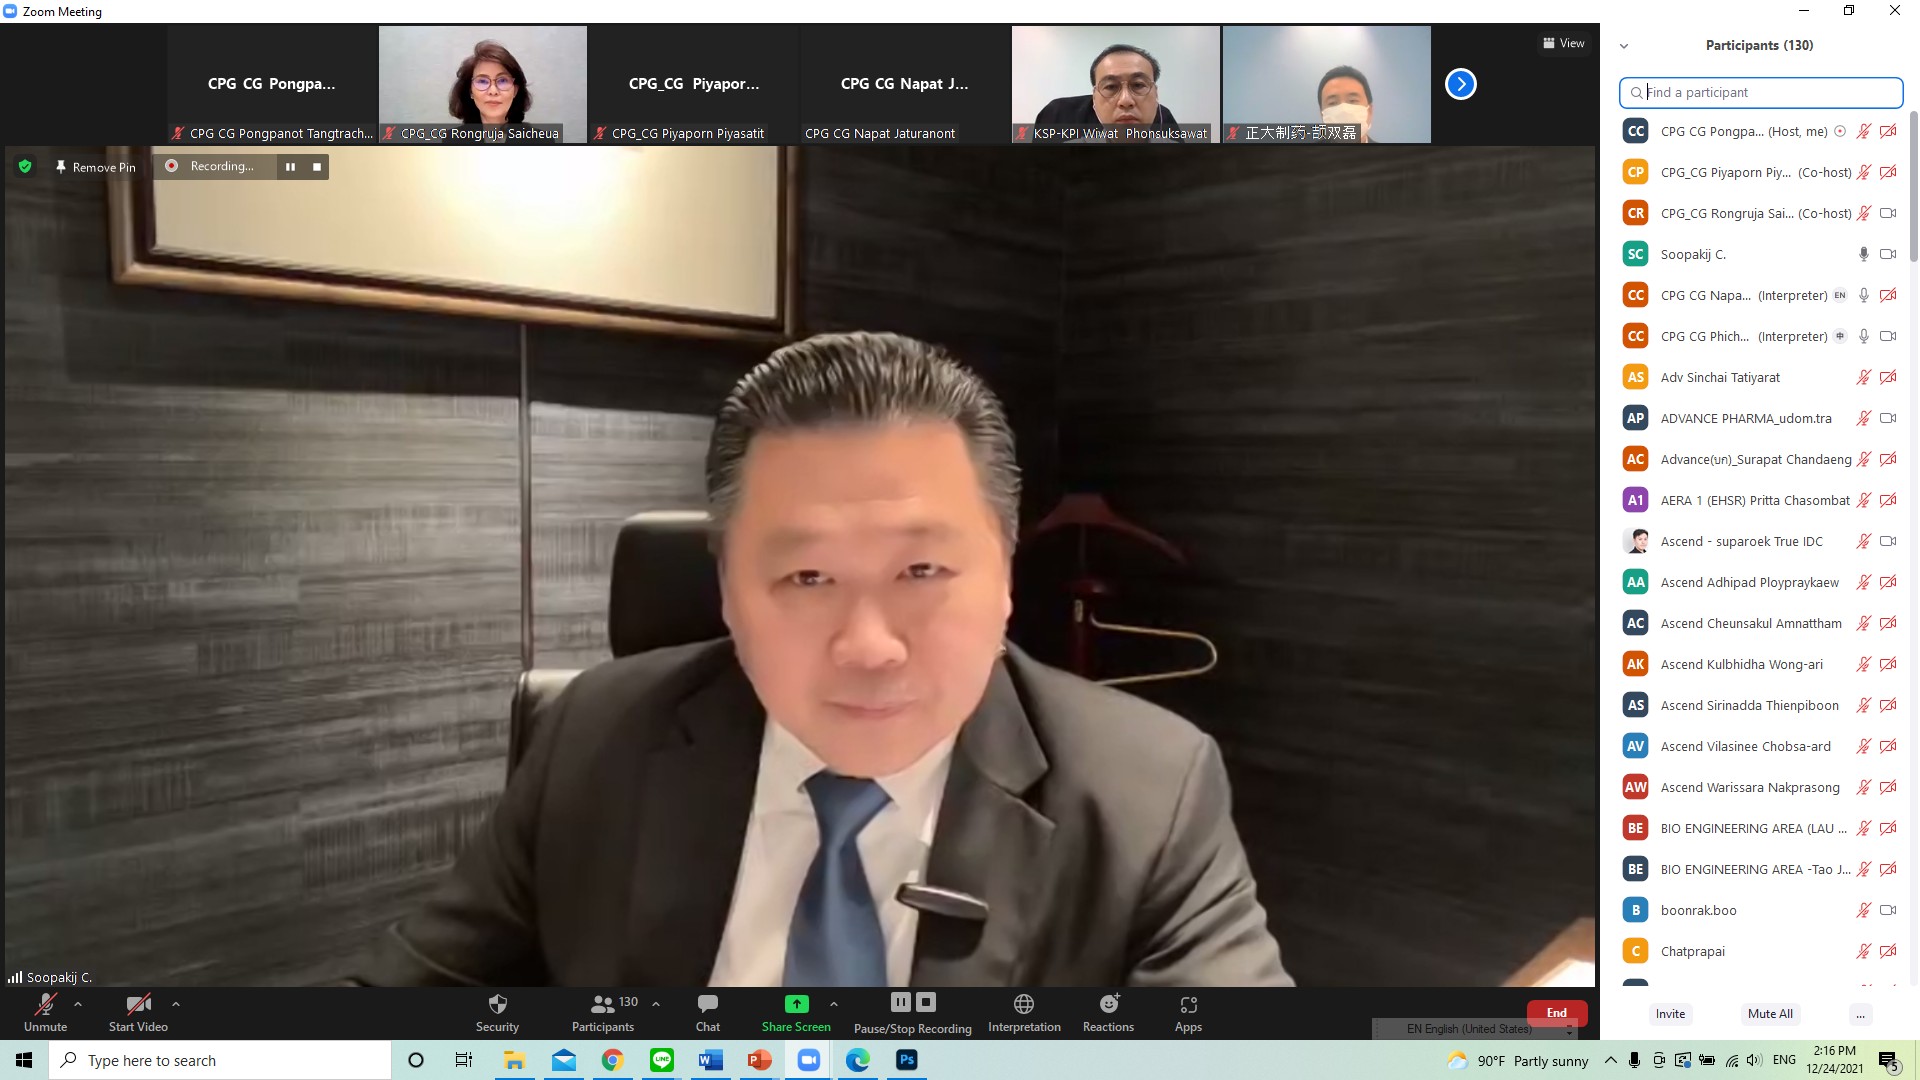1920x1080 pixels.
Task: Open the more options ellipsis beside Mute All
Action: (x=1860, y=1014)
